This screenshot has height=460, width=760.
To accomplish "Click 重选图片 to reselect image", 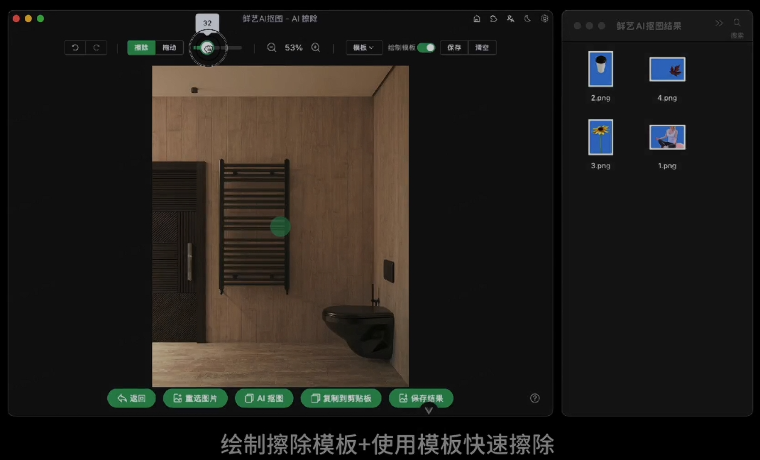I will [195, 398].
